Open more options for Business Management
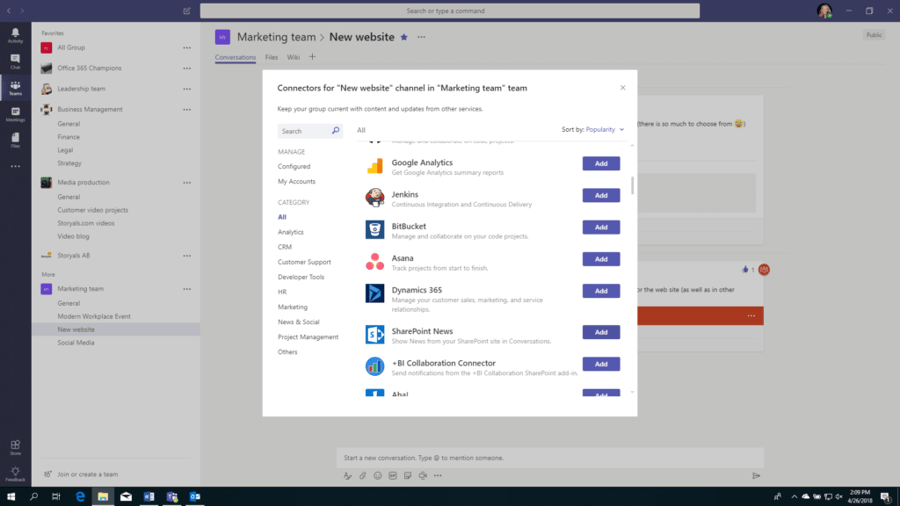 point(187,110)
